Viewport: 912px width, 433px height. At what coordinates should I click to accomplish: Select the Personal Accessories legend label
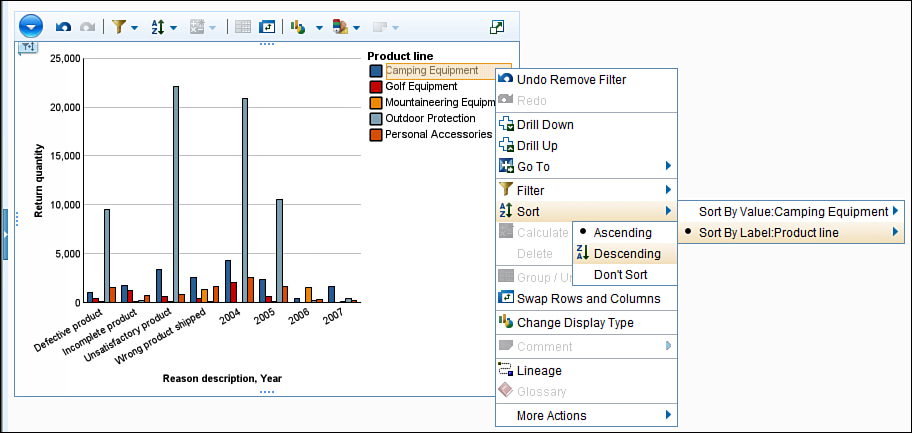click(439, 134)
